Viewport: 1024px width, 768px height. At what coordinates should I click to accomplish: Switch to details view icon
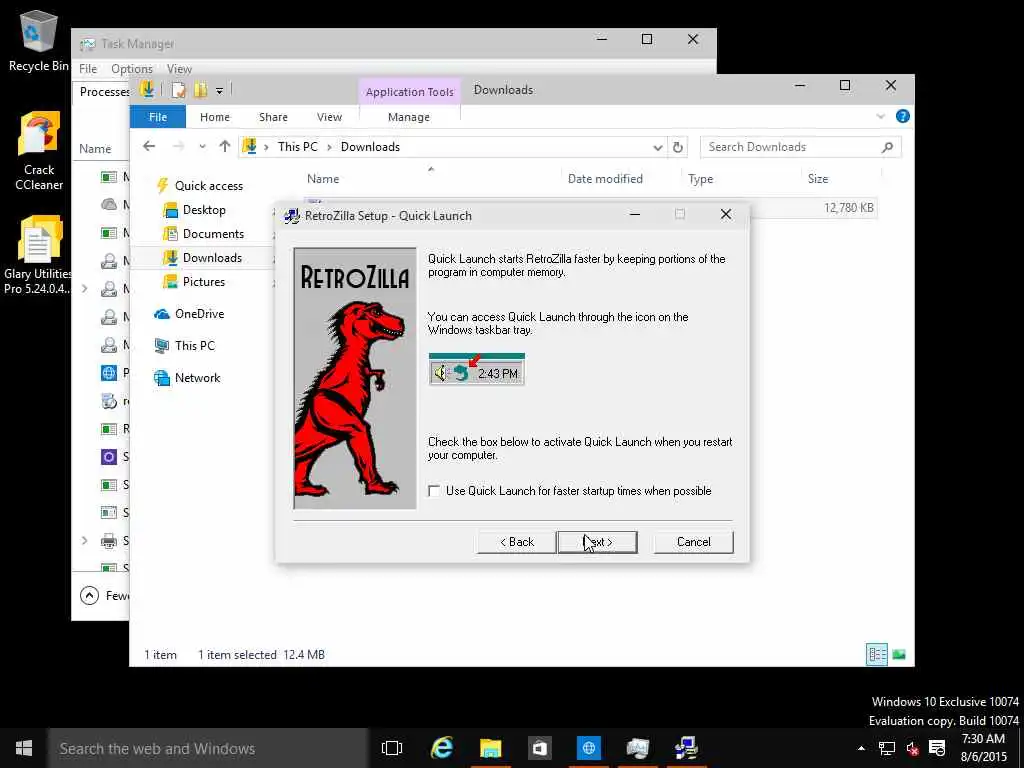[x=876, y=654]
